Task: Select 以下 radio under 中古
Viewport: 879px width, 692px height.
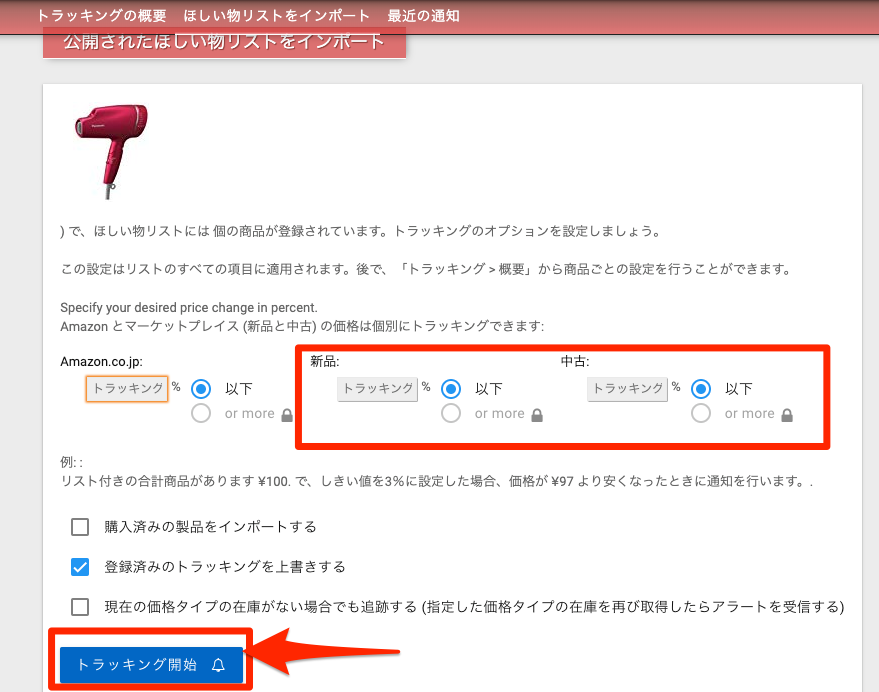Action: tap(701, 389)
